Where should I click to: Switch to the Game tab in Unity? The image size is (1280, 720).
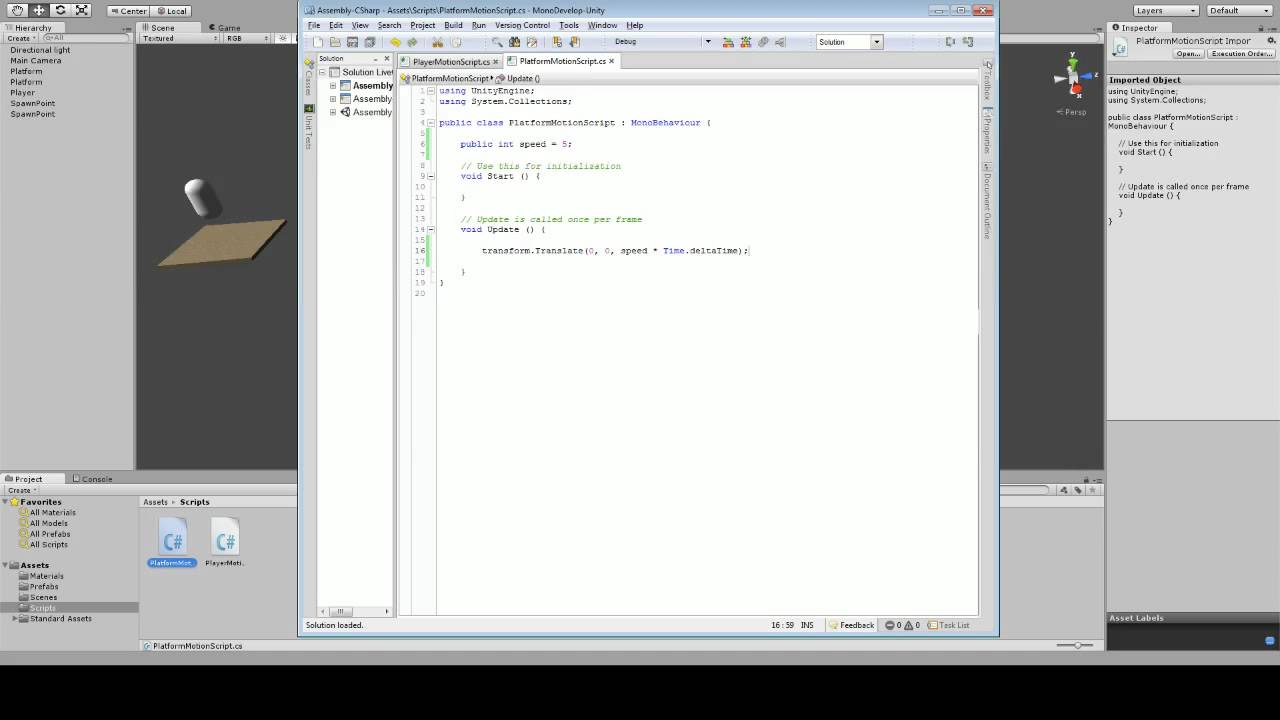[224, 28]
